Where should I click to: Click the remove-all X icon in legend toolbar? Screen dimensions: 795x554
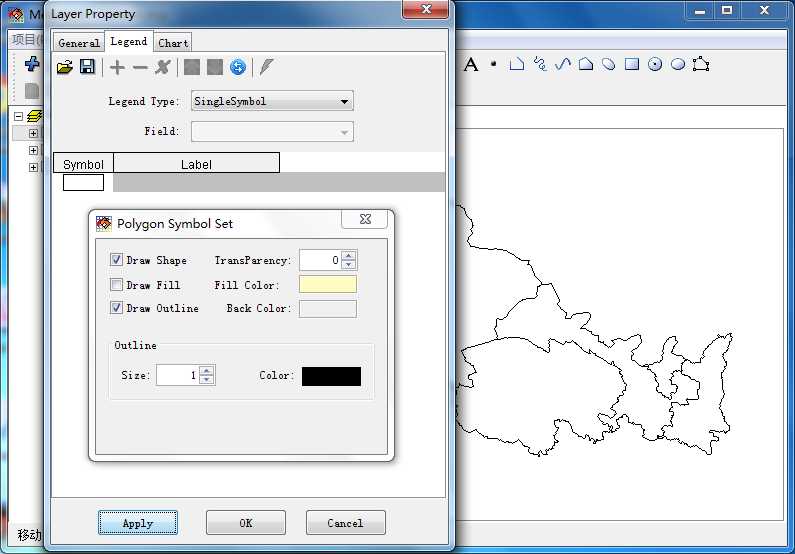click(163, 67)
